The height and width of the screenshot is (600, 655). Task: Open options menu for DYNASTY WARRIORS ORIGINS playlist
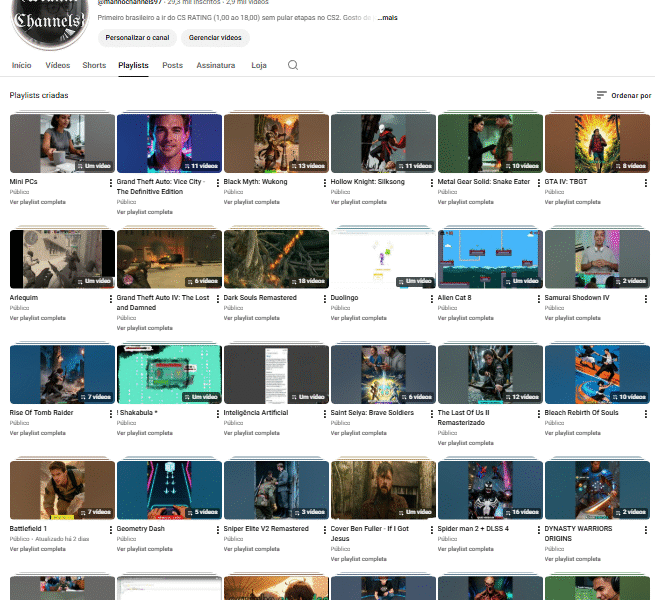pyautogui.click(x=645, y=530)
